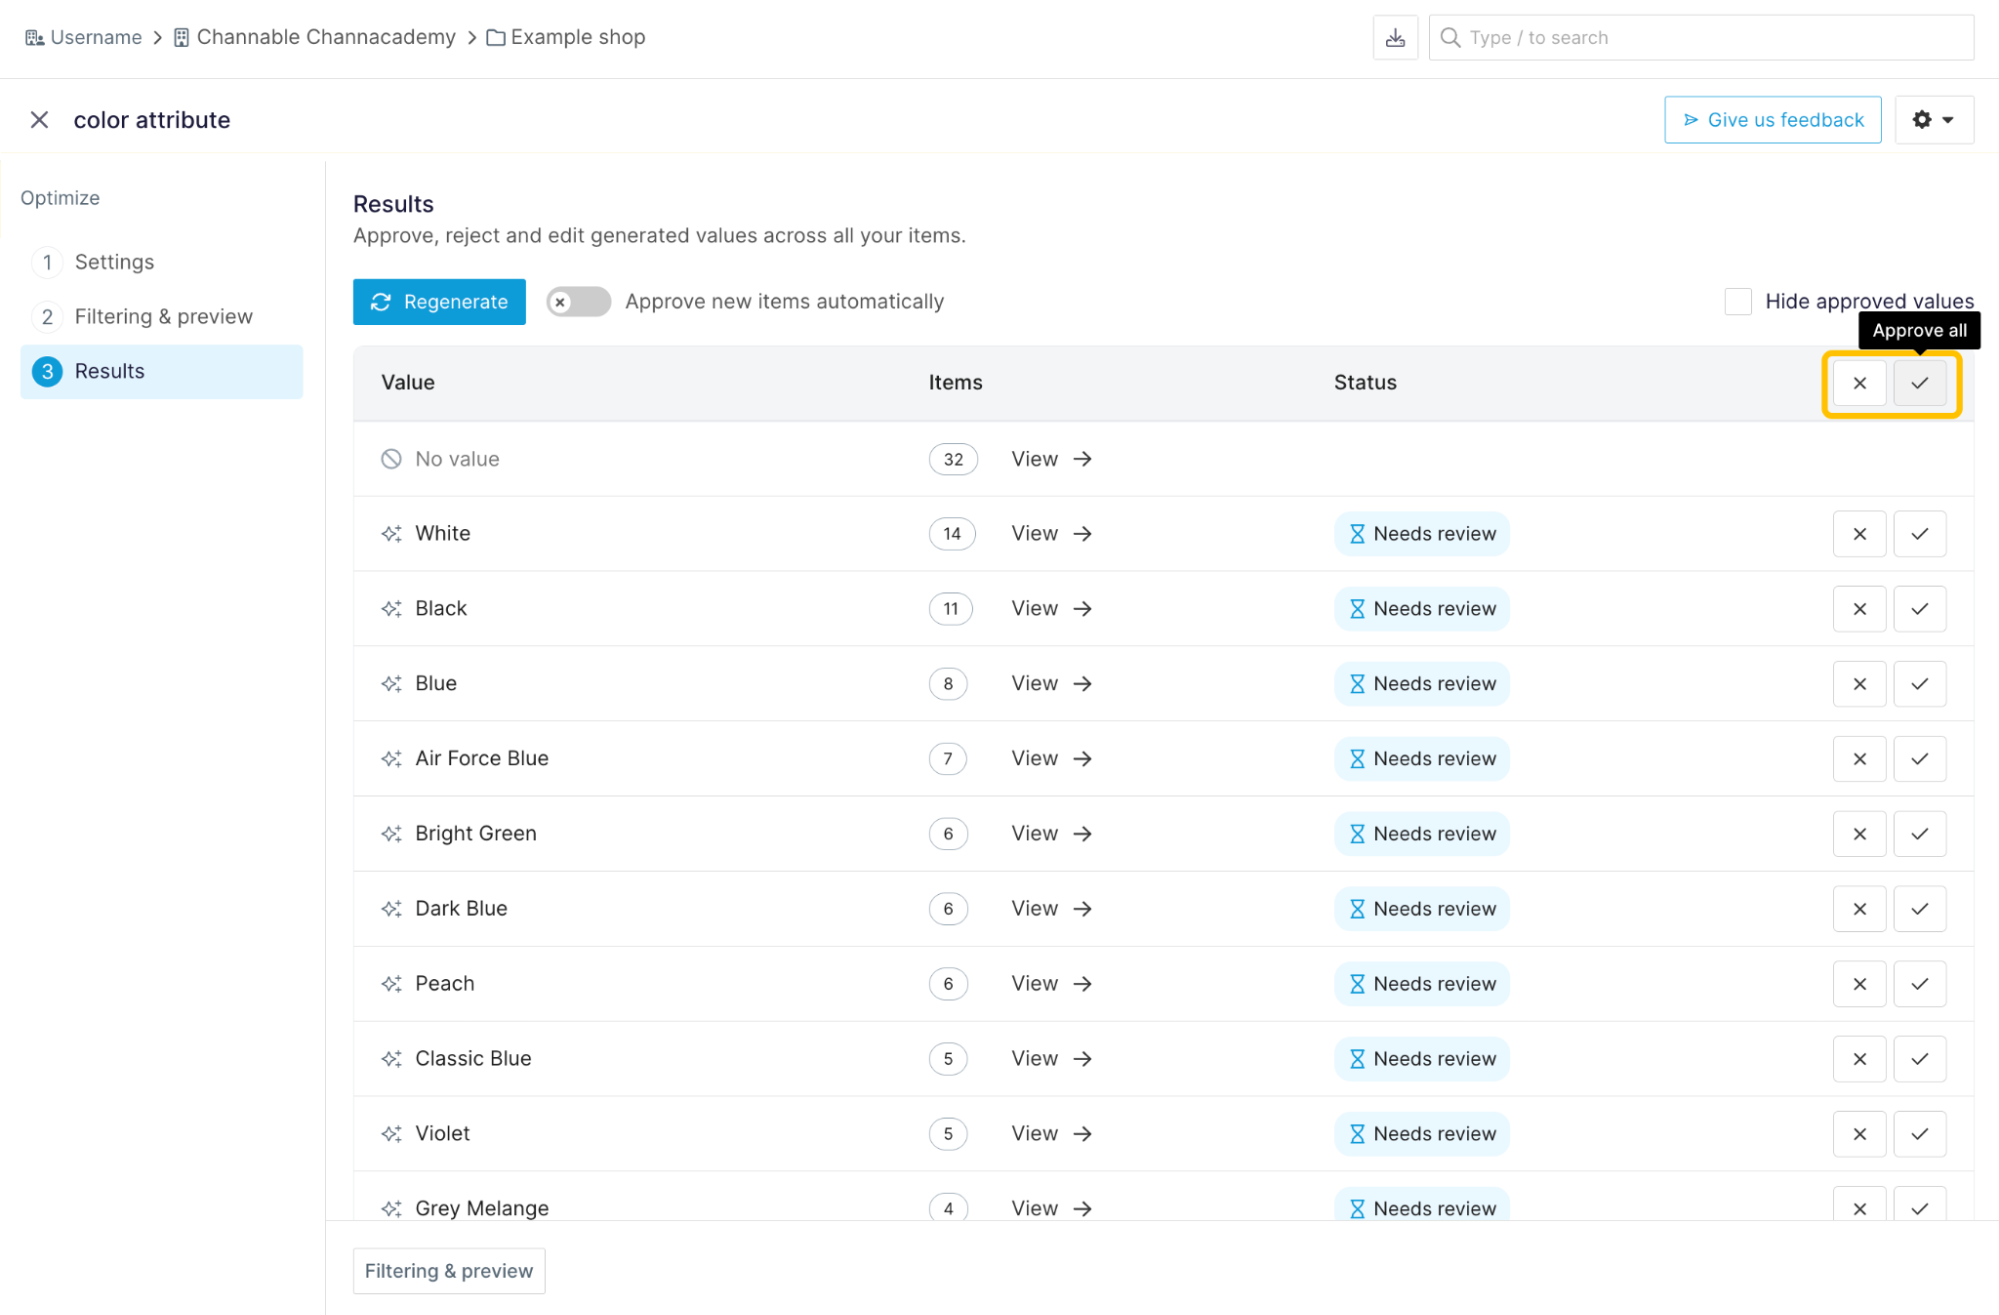Open Example shop breadcrumb folder
Image resolution: width=1999 pixels, height=1315 pixels.
566,38
